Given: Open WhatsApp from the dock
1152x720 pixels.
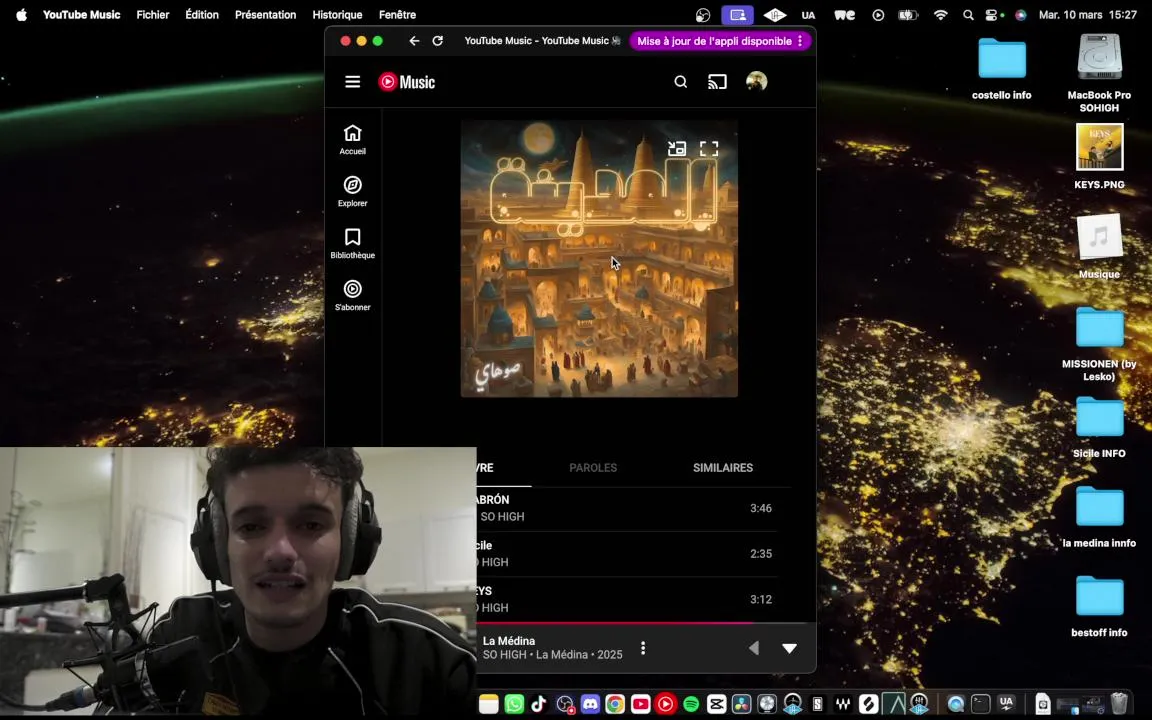Looking at the screenshot, I should [x=514, y=704].
